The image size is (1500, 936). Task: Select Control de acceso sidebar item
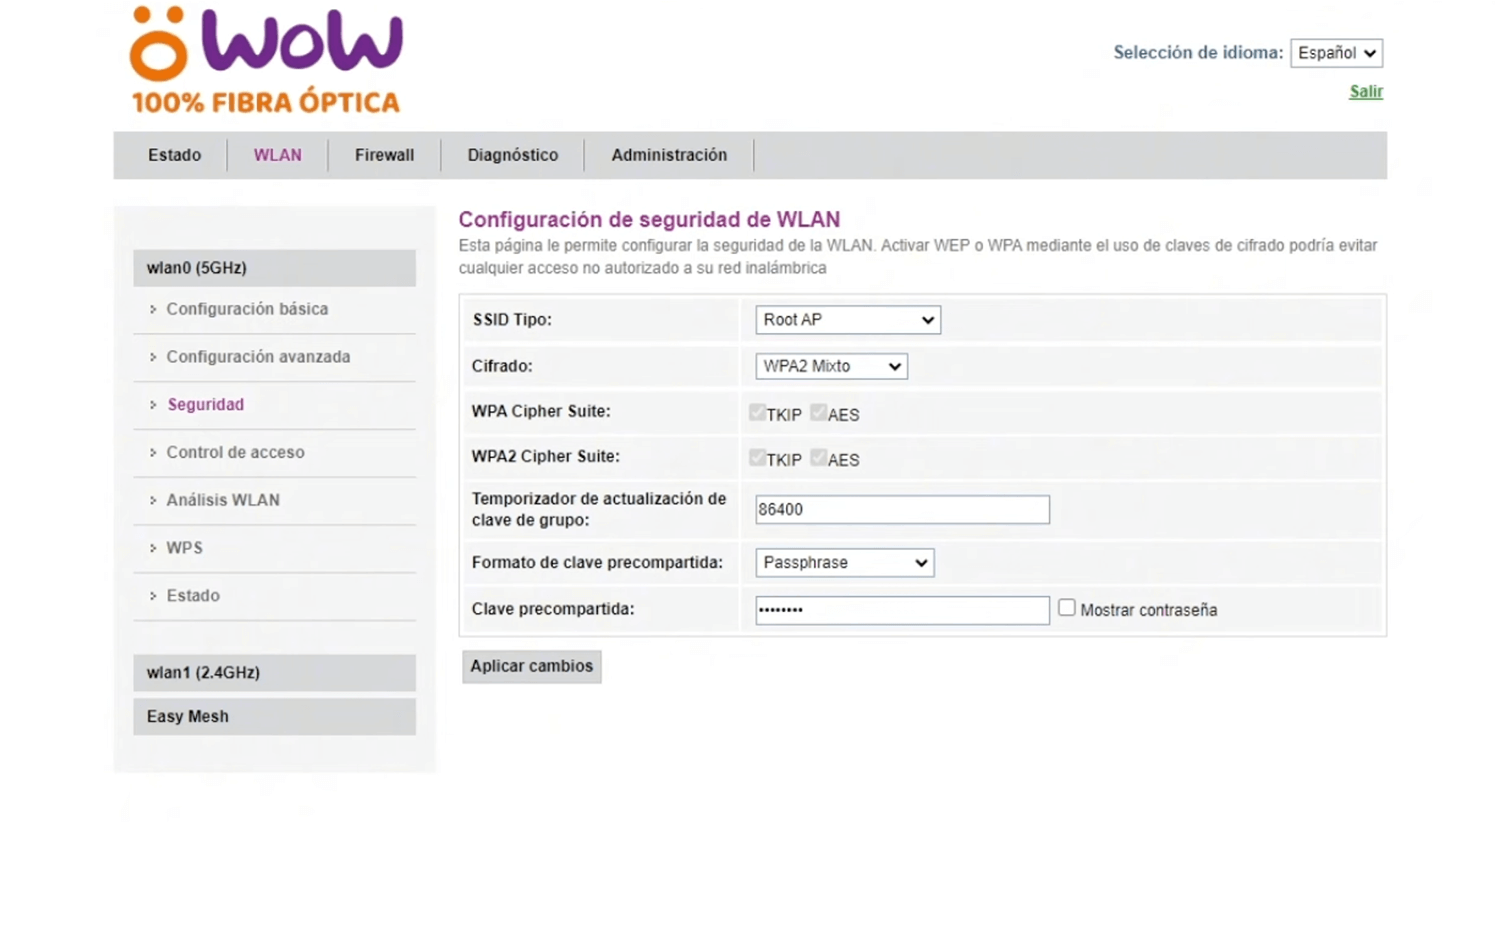click(x=235, y=452)
